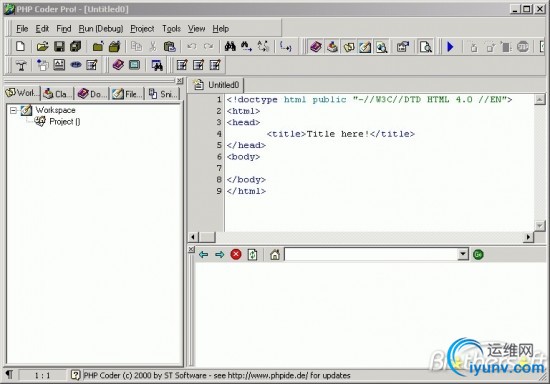Click the binoculars over monitor icon

tap(157, 65)
